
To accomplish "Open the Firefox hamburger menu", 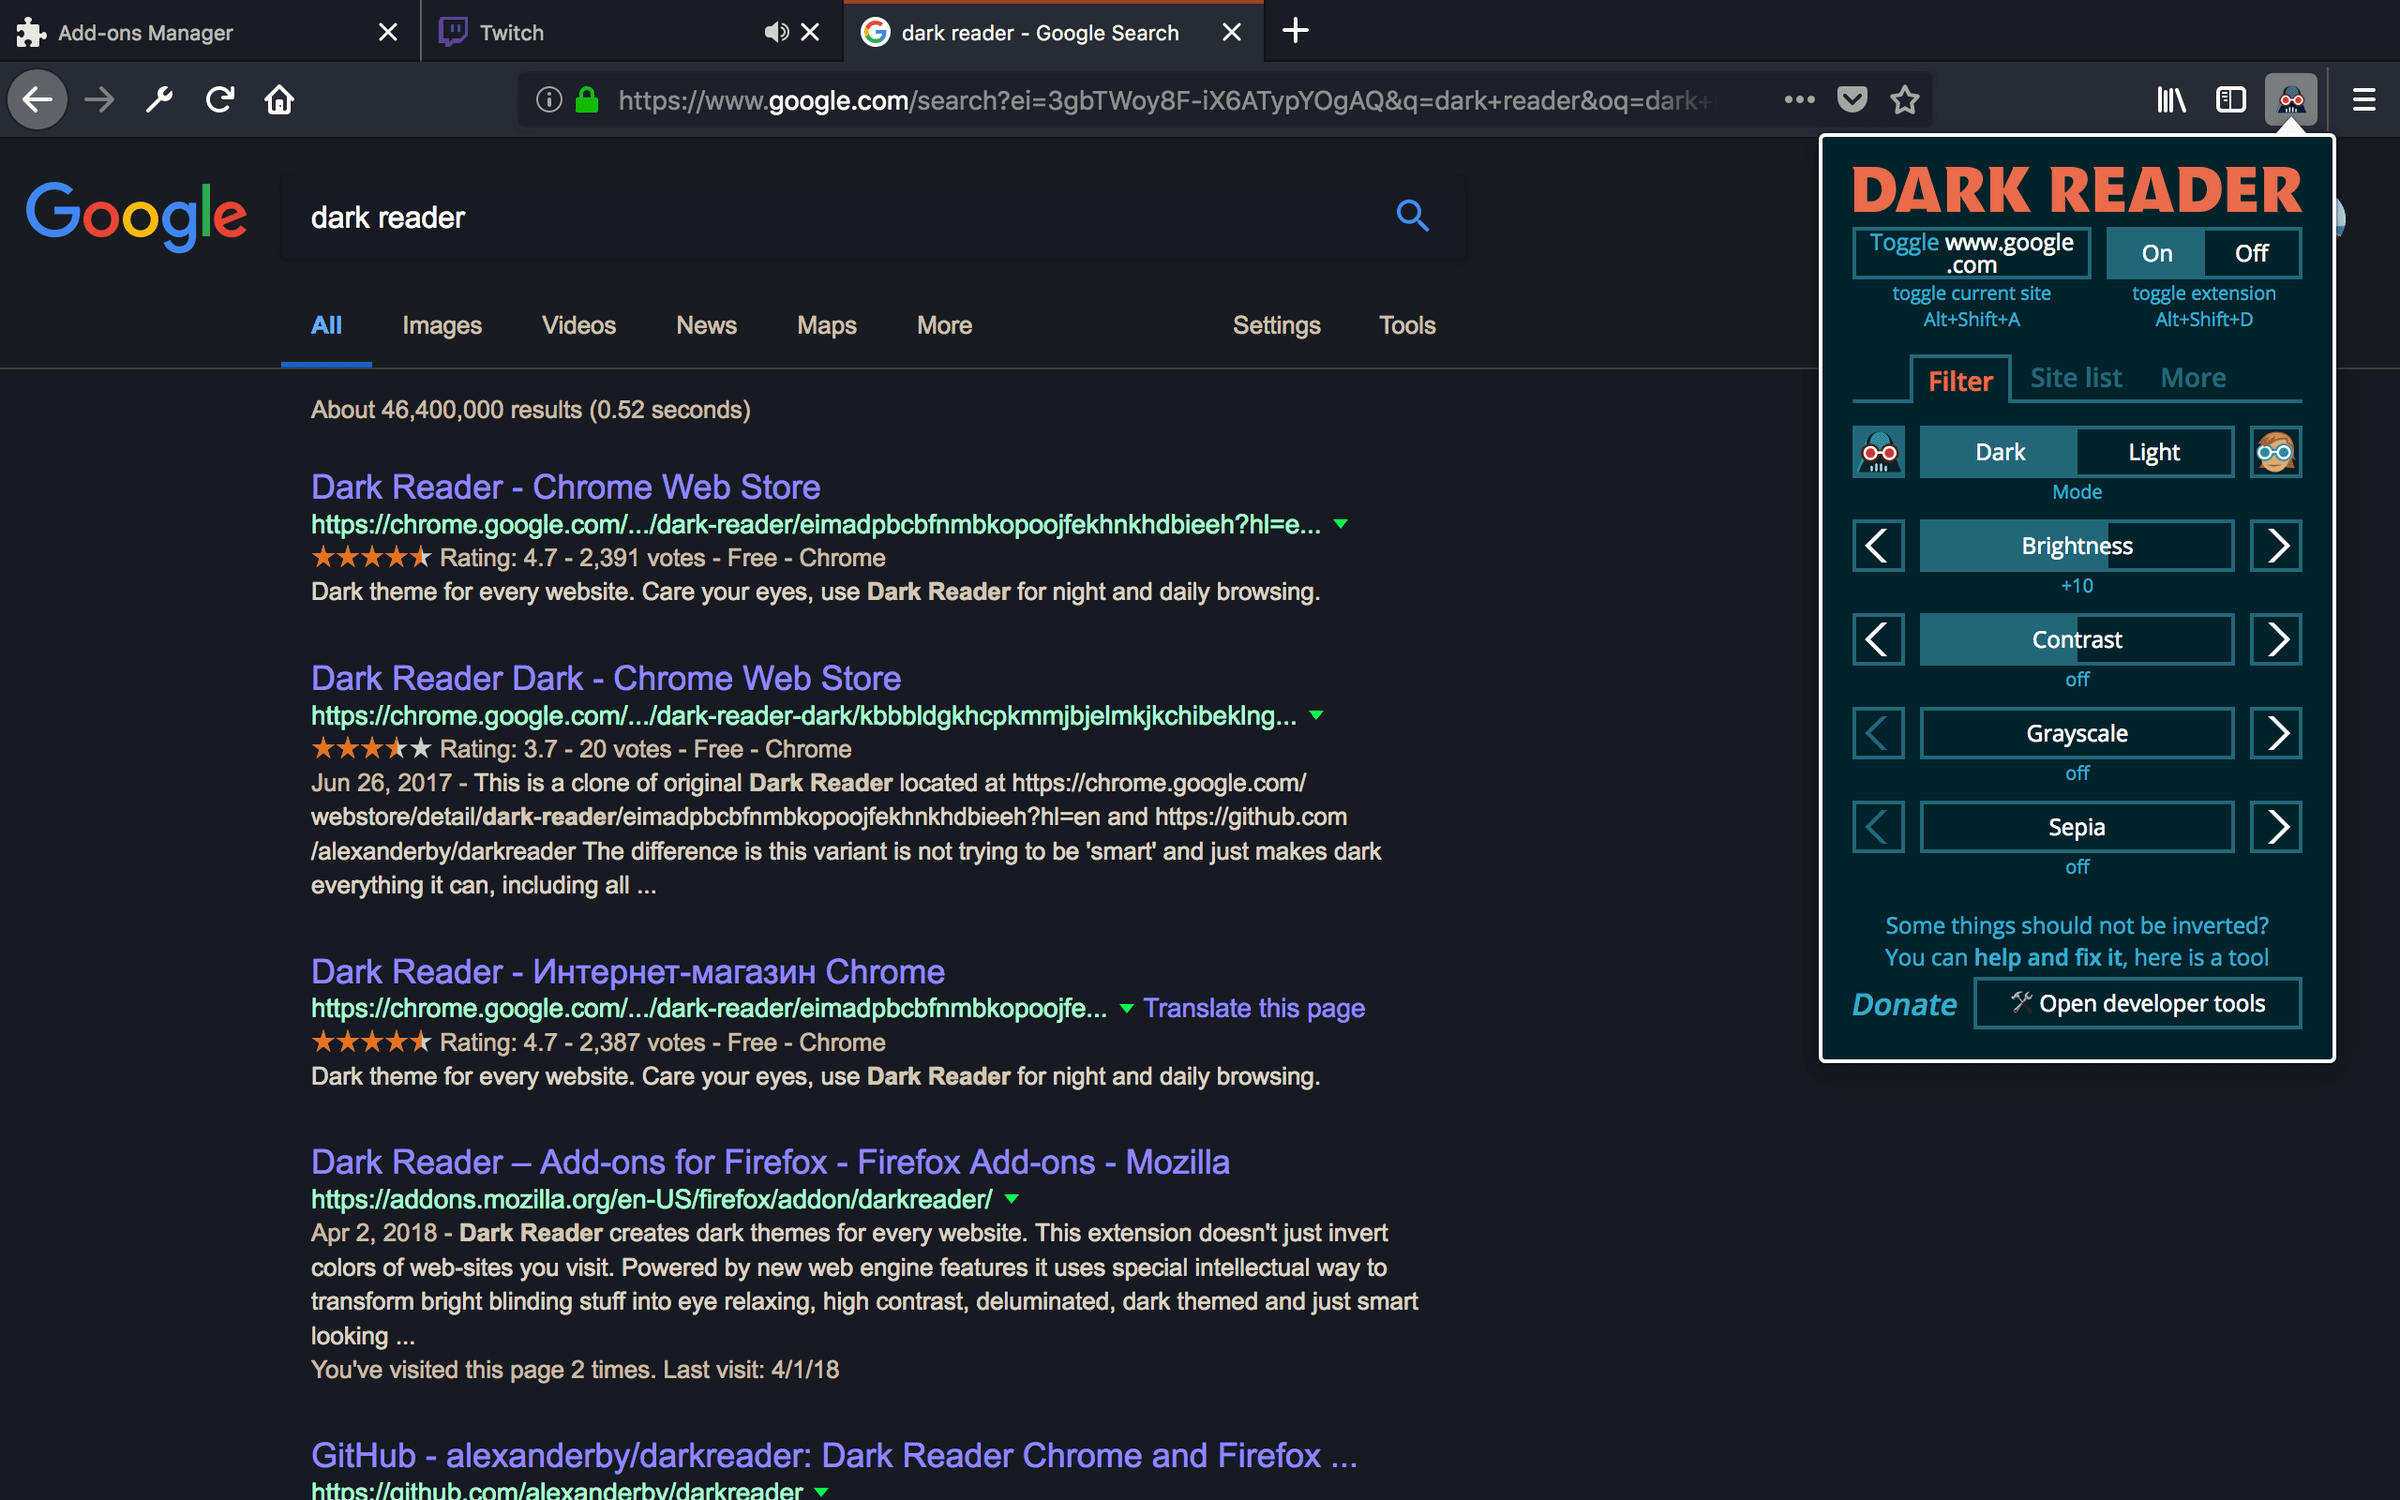I will coord(2363,99).
